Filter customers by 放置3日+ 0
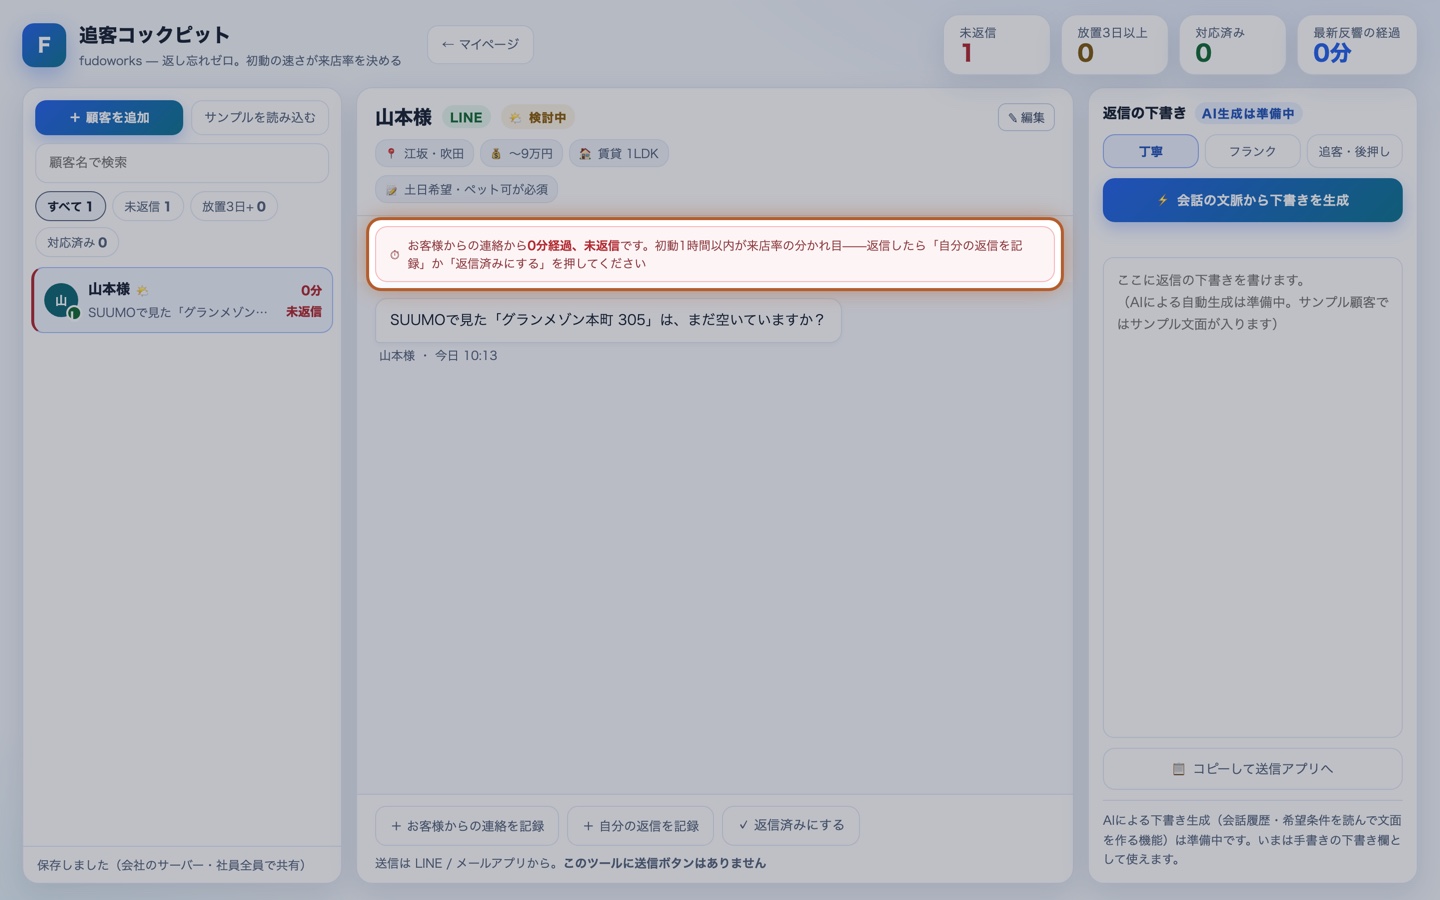Viewport: 1440px width, 900px height. coord(234,206)
